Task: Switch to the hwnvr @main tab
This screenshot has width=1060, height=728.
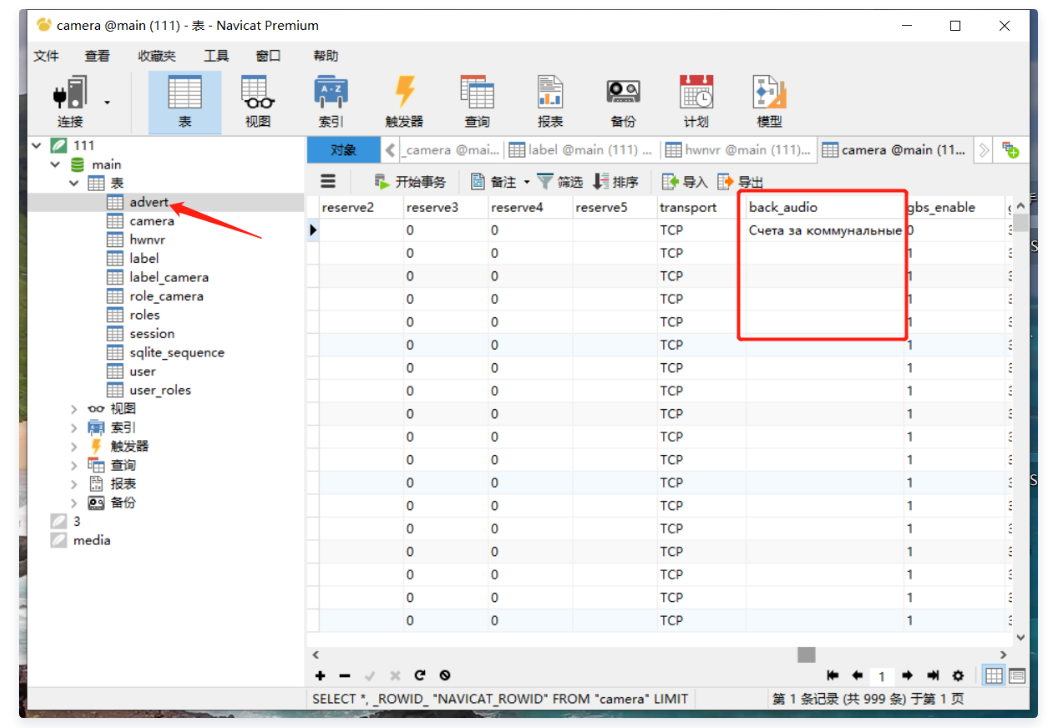Action: (738, 150)
